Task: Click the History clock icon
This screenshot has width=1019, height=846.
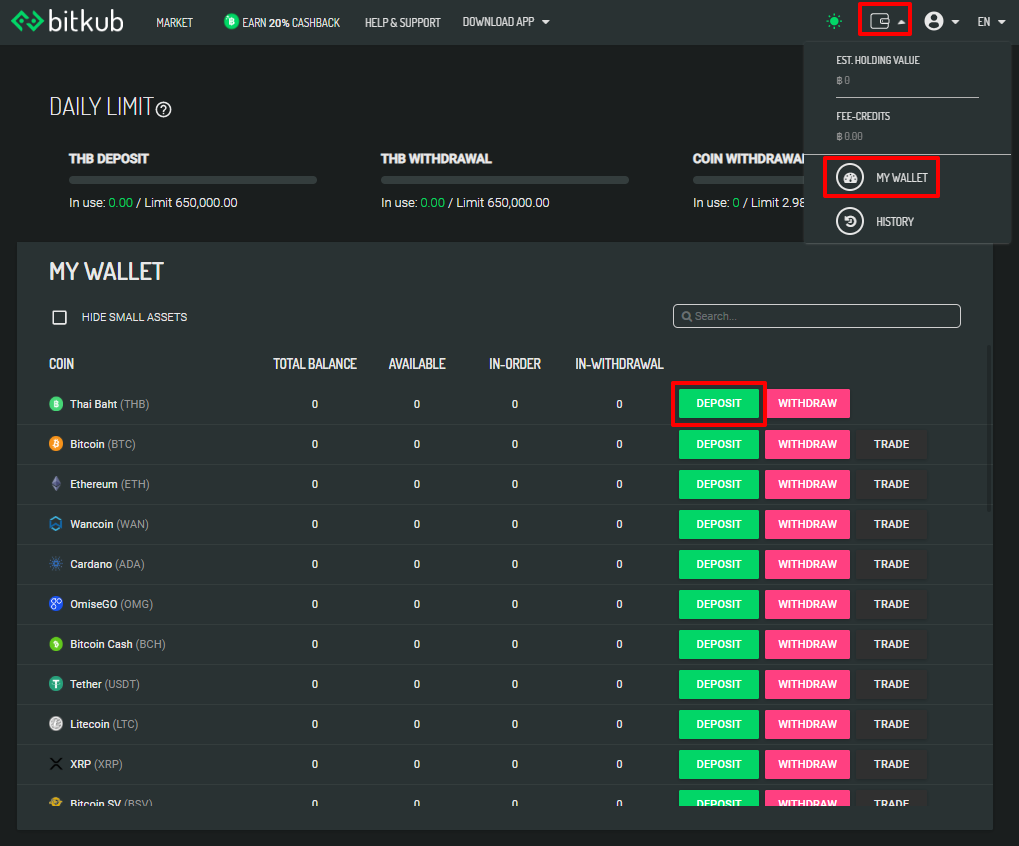Action: tap(849, 222)
